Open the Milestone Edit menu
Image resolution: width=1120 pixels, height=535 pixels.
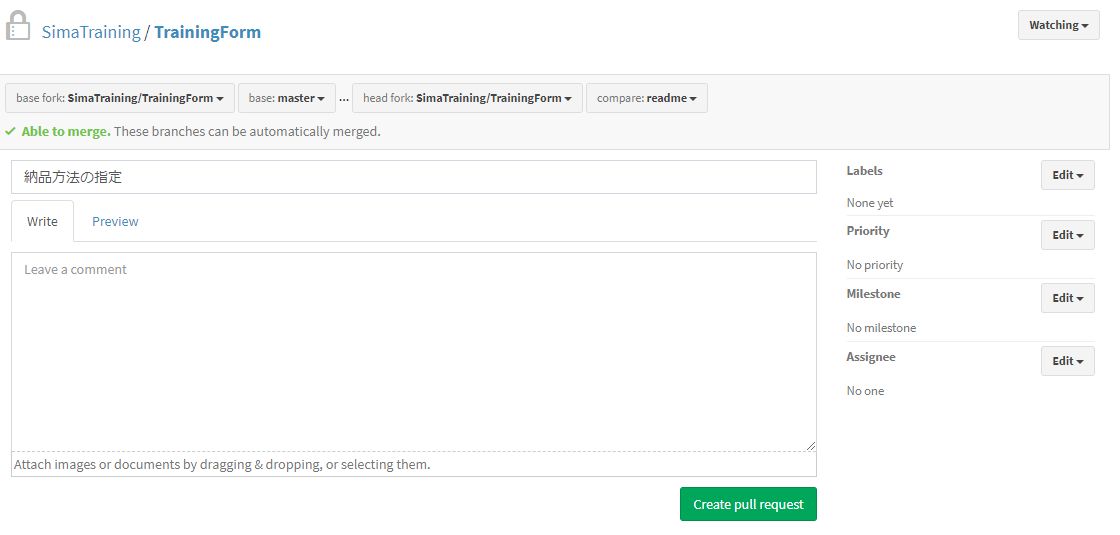[x=1067, y=298]
